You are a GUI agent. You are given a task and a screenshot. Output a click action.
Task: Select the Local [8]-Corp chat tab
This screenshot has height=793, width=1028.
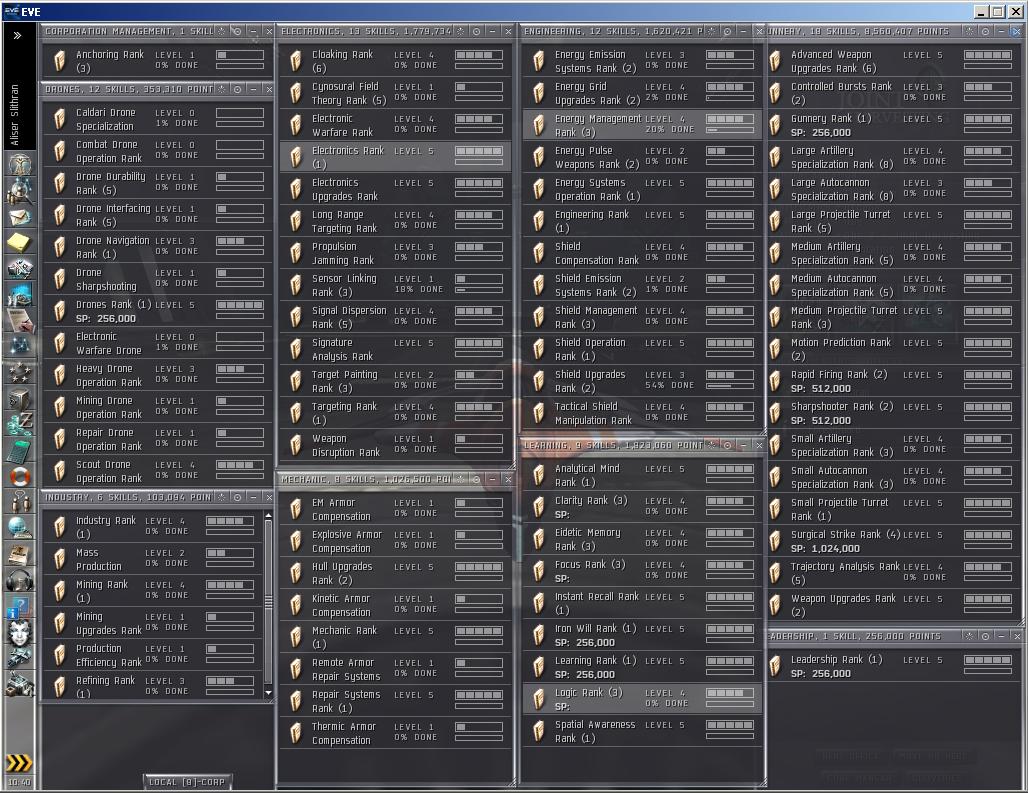click(187, 781)
